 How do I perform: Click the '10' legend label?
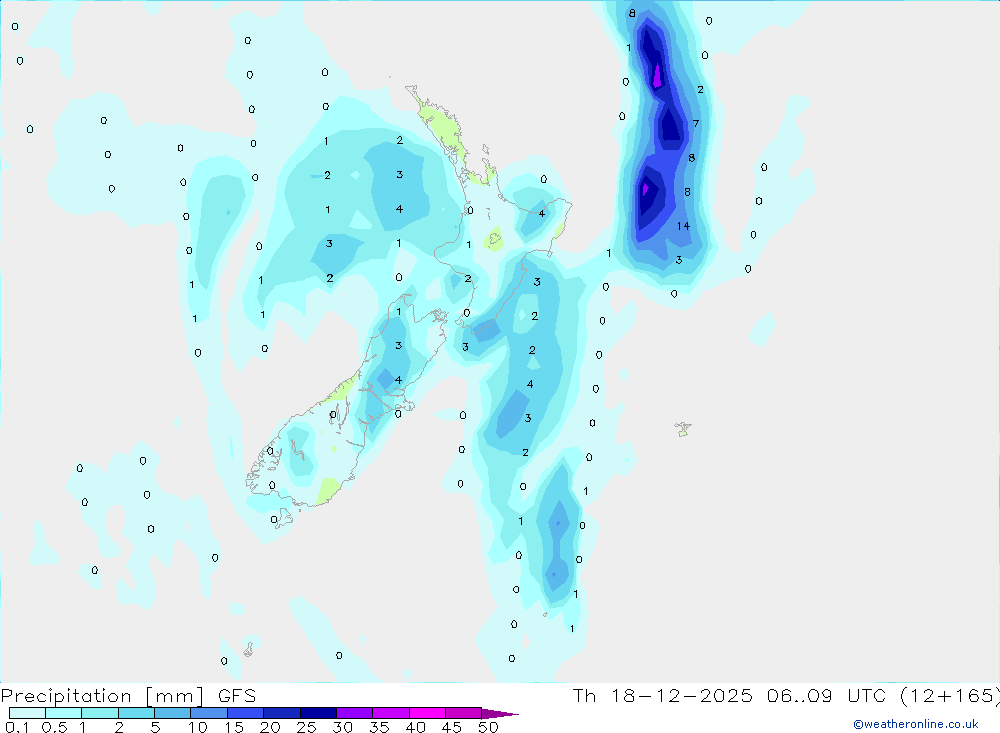[198, 727]
